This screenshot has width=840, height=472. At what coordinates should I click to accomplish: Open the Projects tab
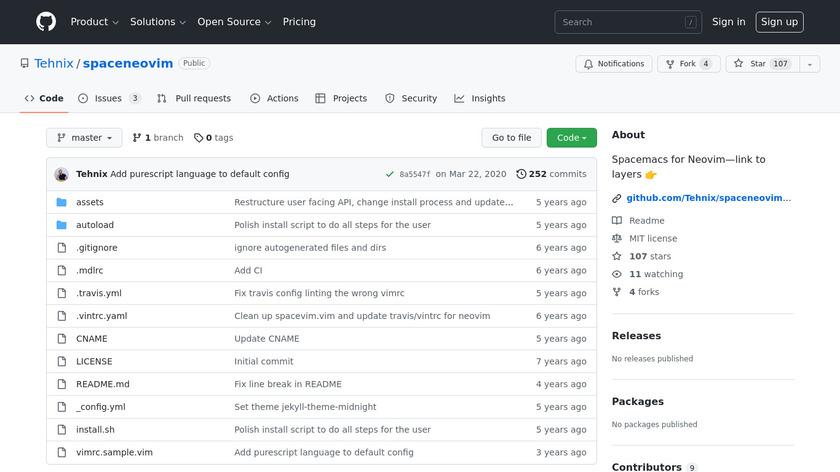pos(341,98)
